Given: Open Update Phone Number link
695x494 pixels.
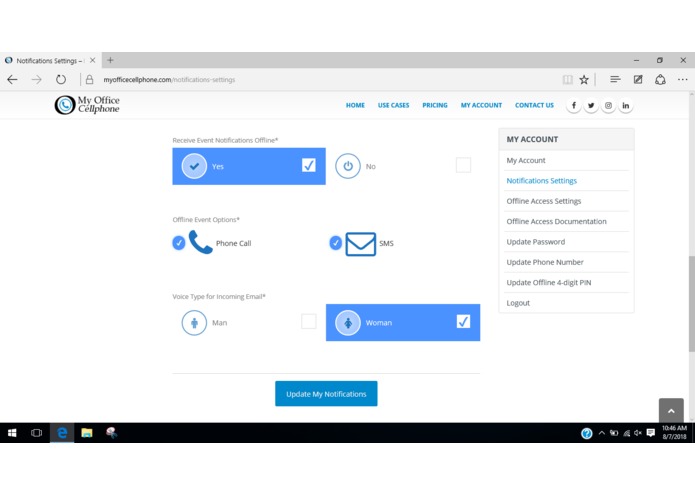Looking at the screenshot, I should (x=545, y=262).
